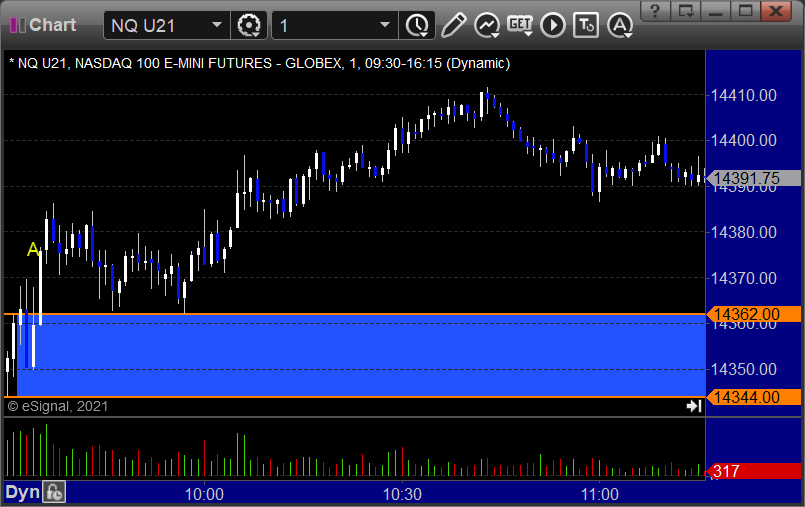Click the Chart window menu icon

(17, 25)
